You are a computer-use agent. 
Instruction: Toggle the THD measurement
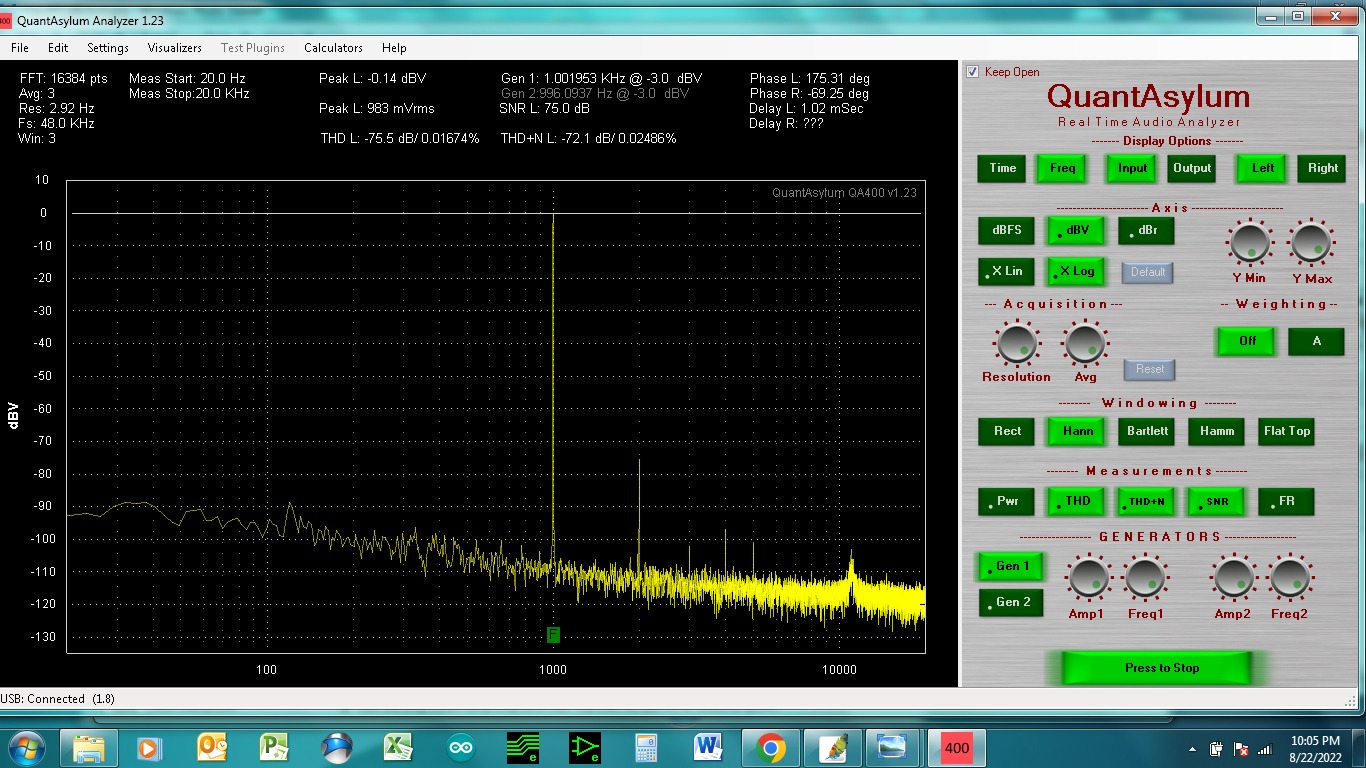(x=1077, y=501)
